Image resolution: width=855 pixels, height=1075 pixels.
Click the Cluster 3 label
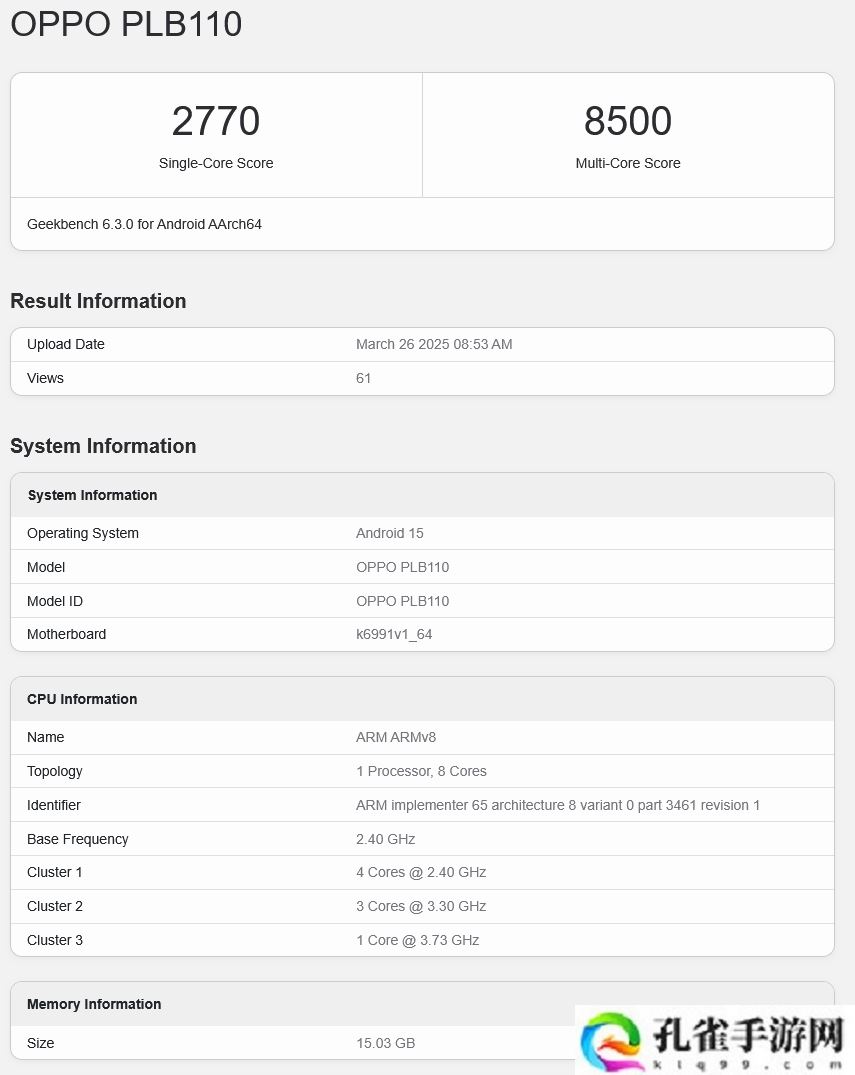pyautogui.click(x=55, y=940)
